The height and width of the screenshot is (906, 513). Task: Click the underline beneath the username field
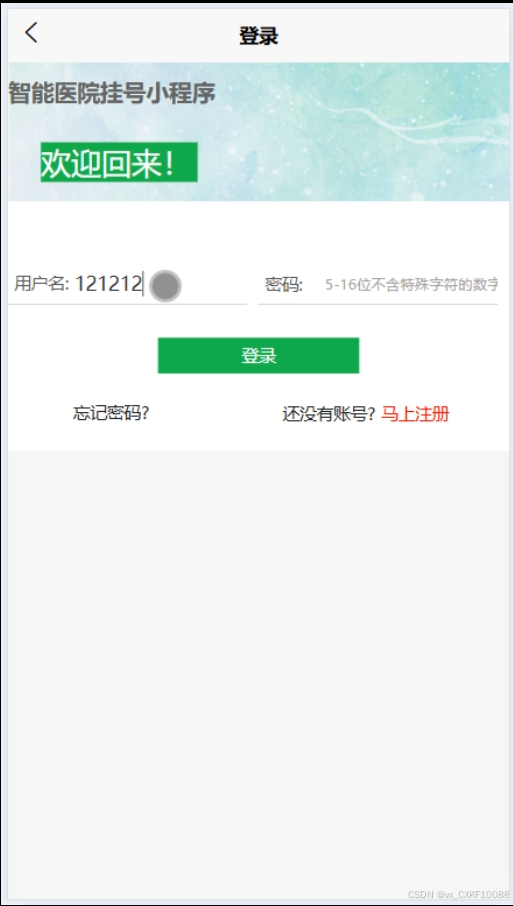tap(127, 303)
